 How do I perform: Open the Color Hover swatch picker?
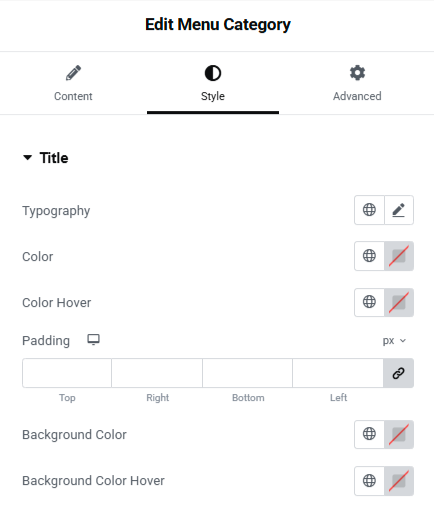pyautogui.click(x=399, y=302)
